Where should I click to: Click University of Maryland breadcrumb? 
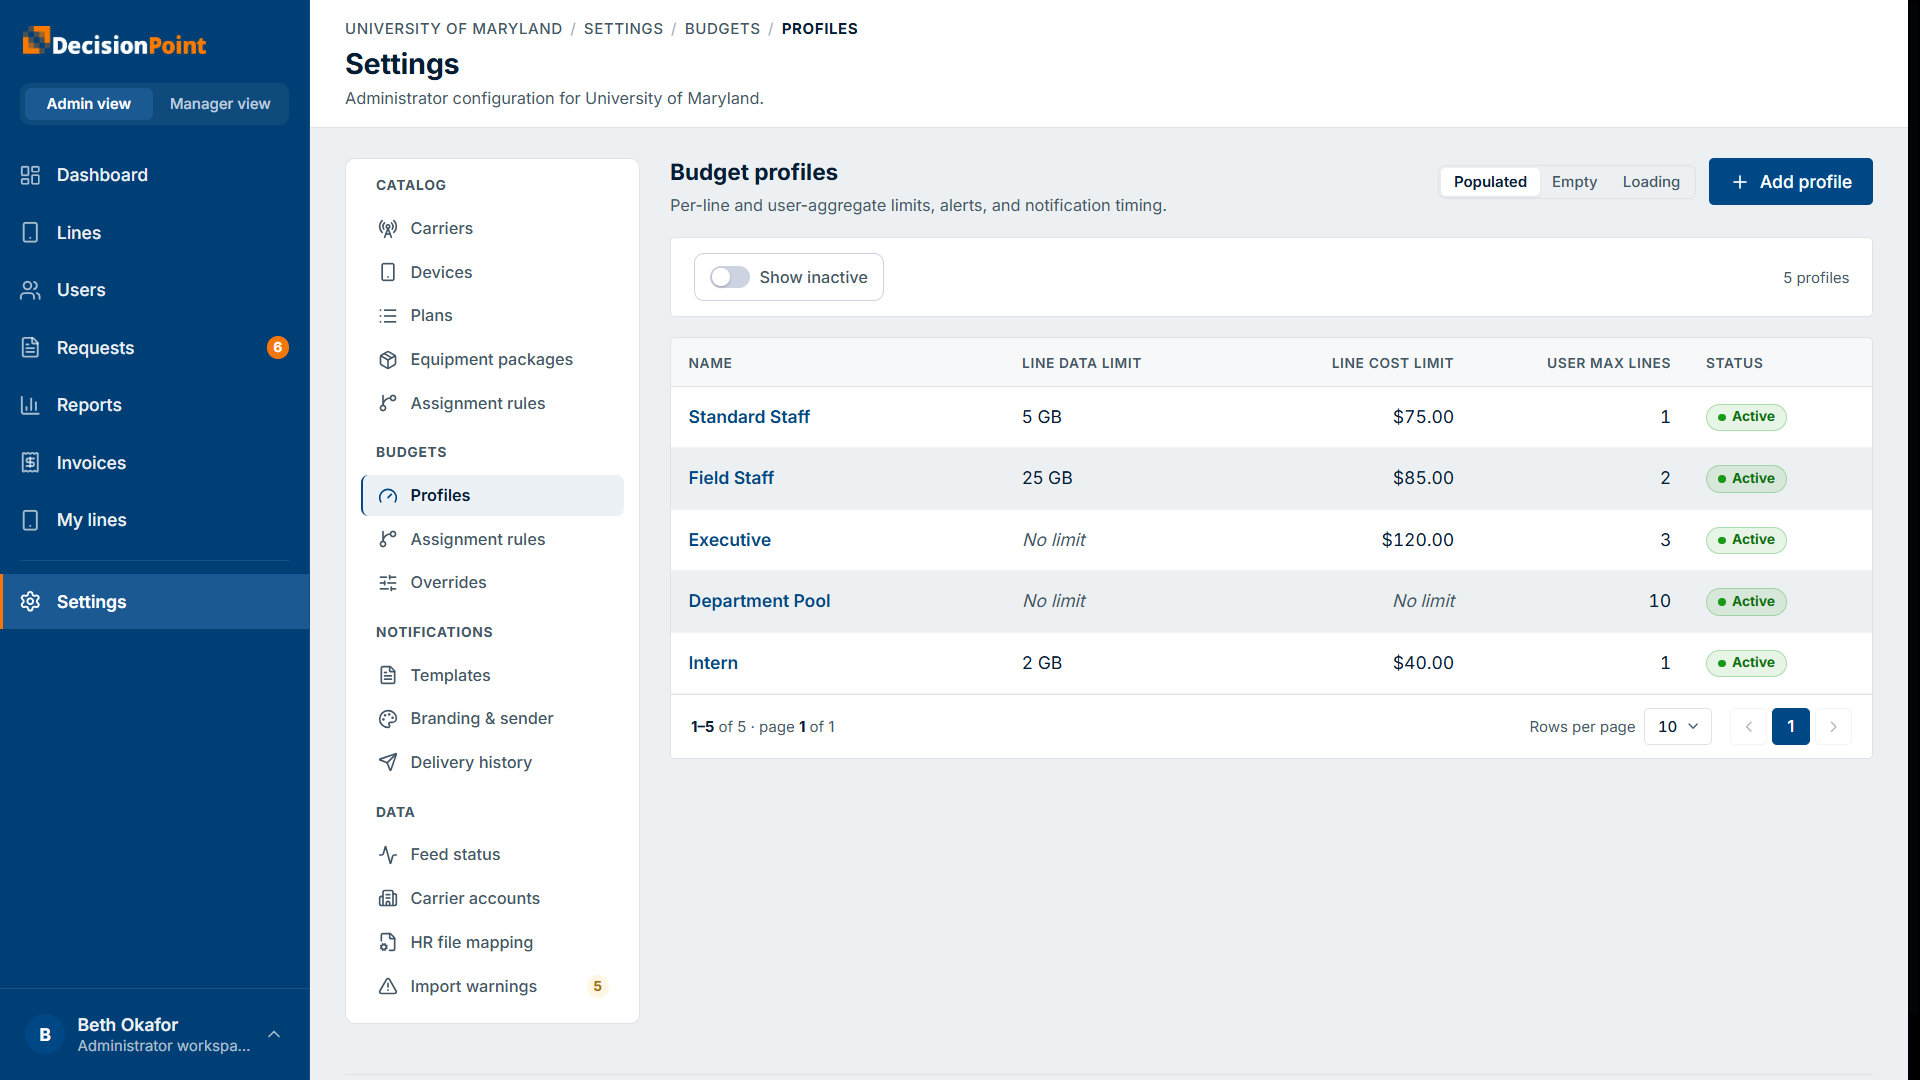pyautogui.click(x=453, y=29)
